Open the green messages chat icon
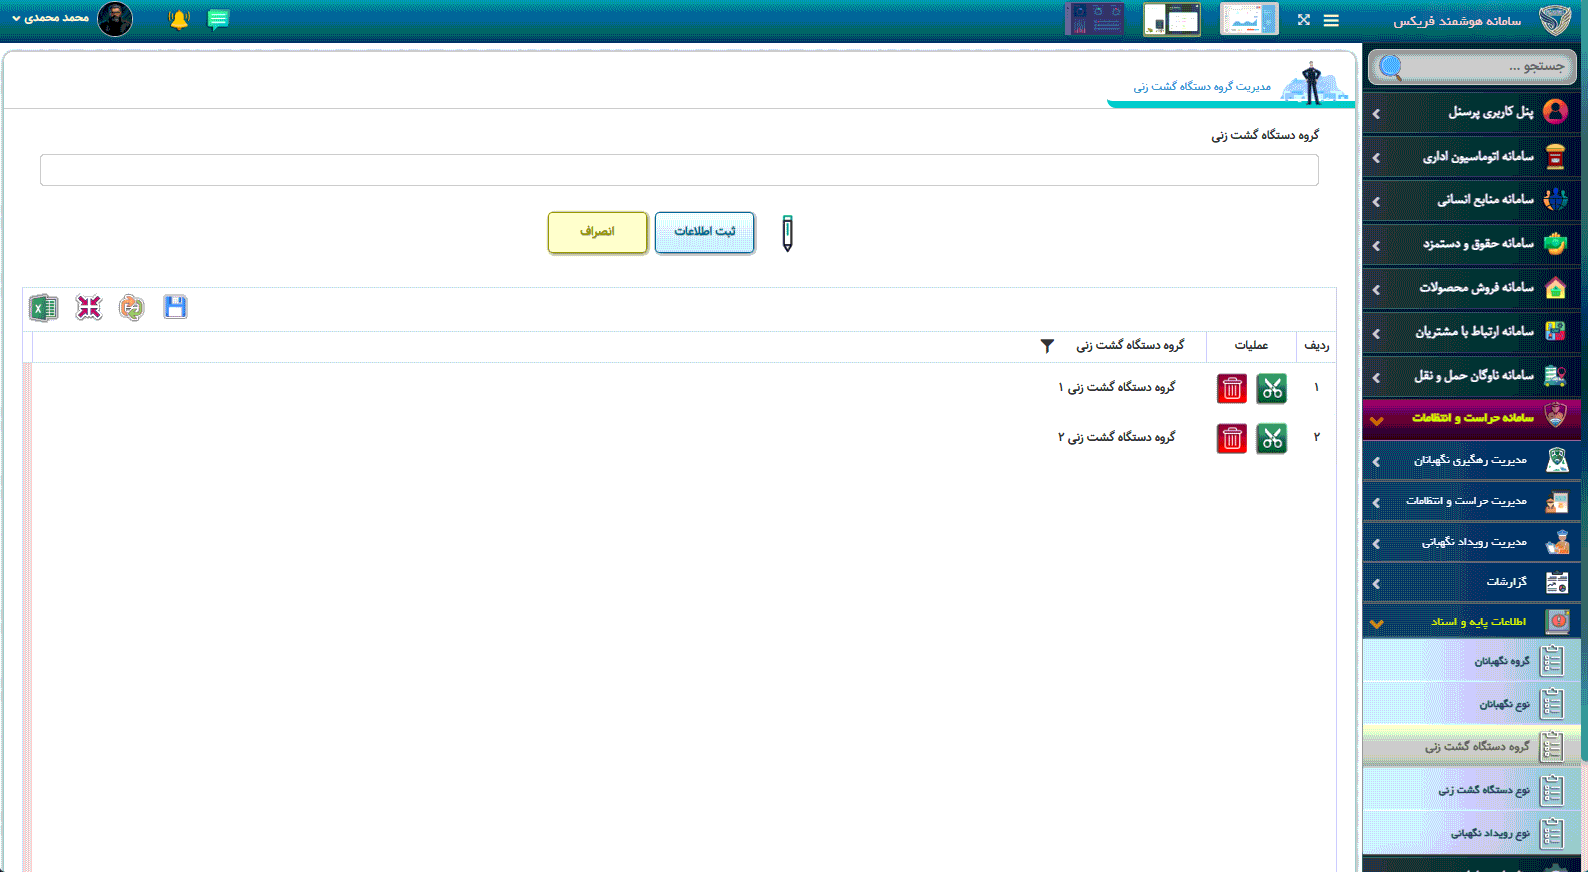 pos(218,20)
